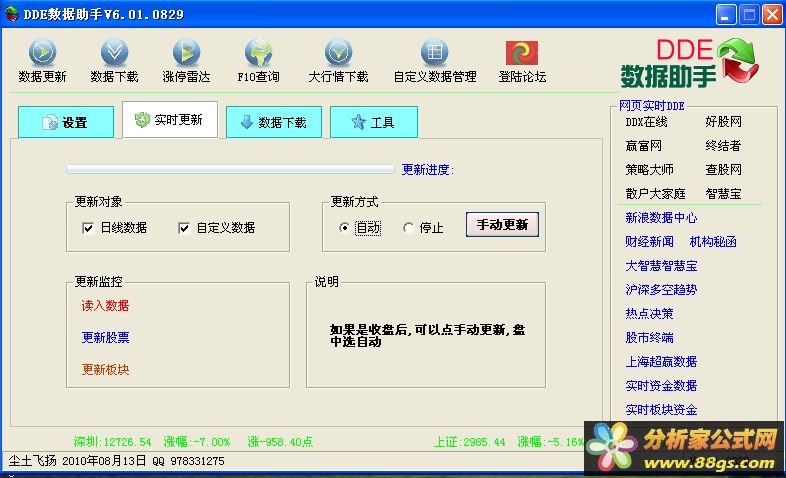
Task: Toggle the 日线数据 checkbox
Action: pyautogui.click(x=88, y=228)
